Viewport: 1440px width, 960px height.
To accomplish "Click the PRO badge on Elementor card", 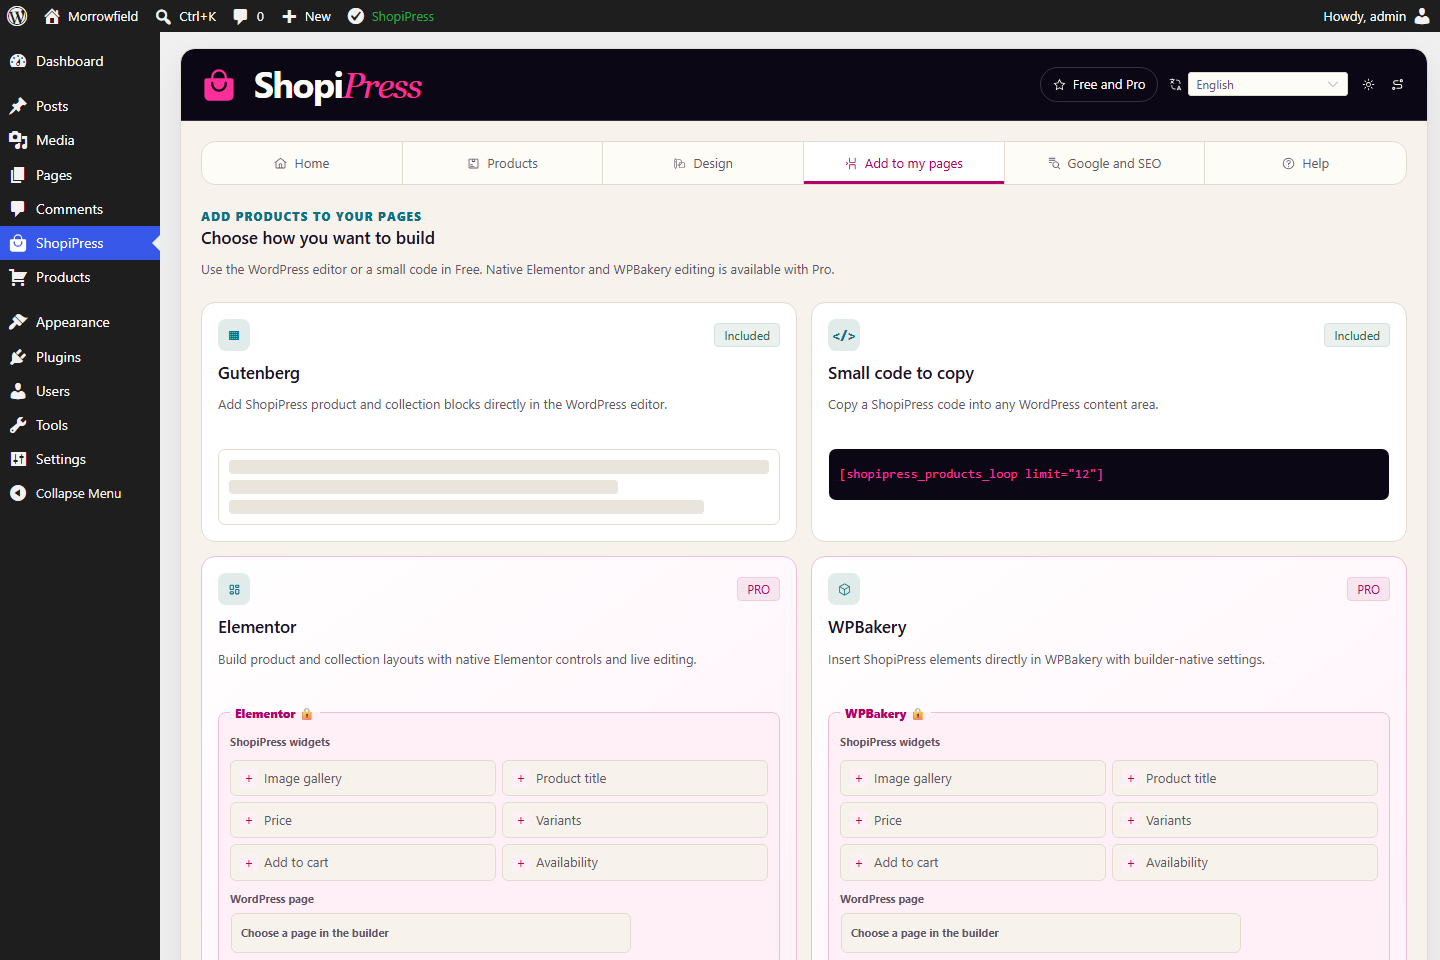I will click(x=758, y=590).
